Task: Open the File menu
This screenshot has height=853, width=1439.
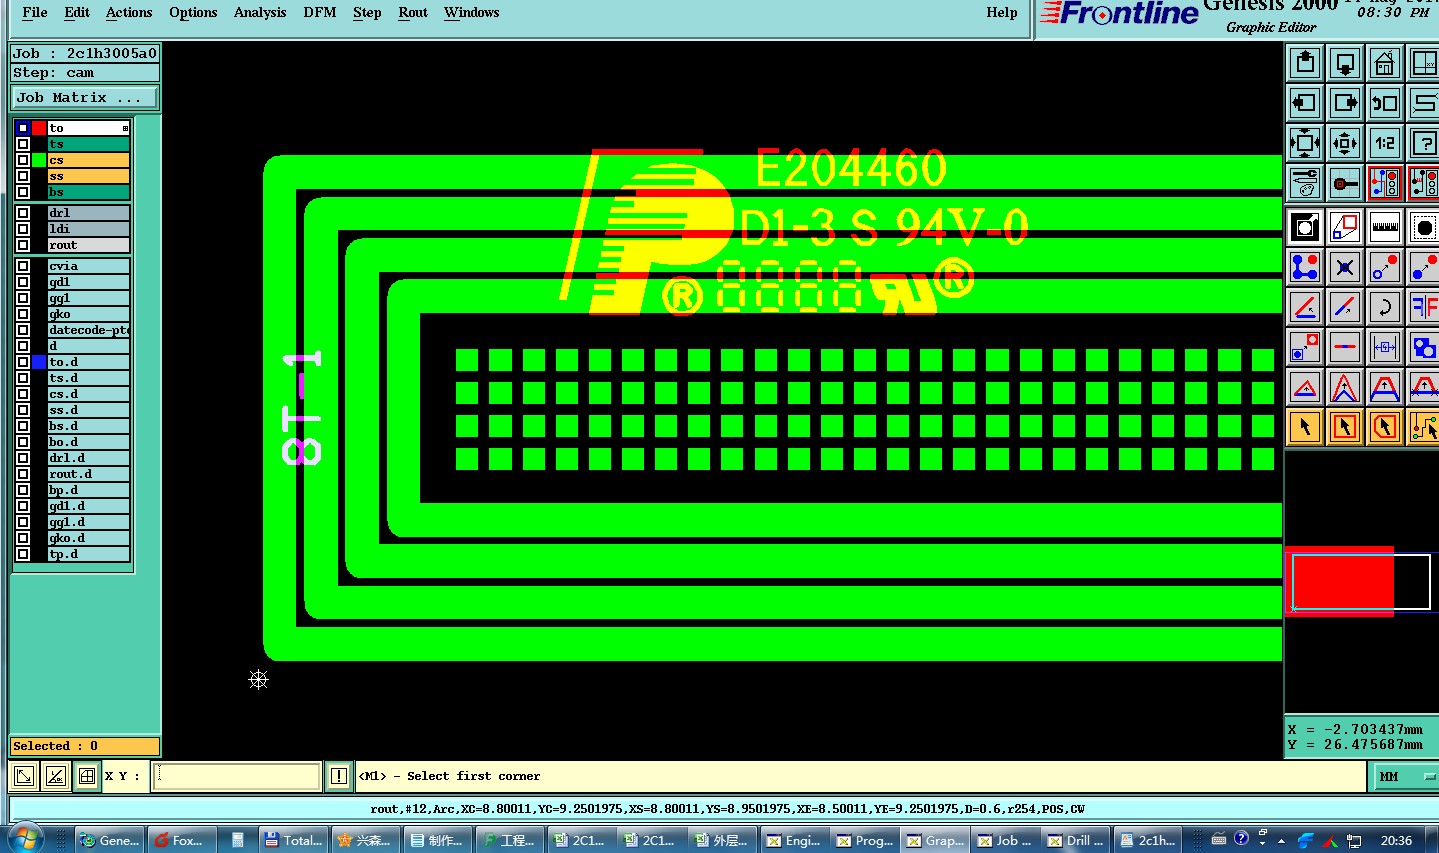Action: 35,13
